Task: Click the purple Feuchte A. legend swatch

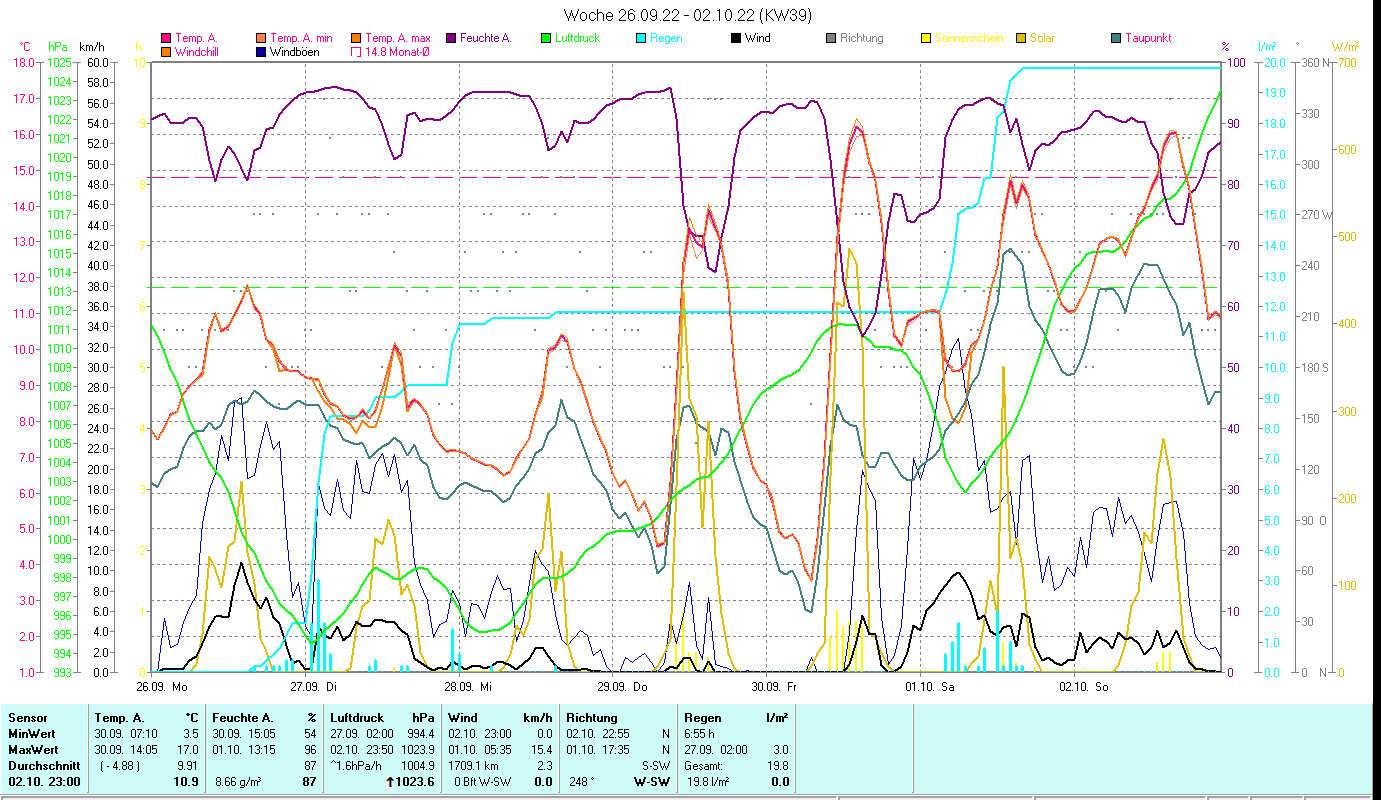Action: (451, 38)
